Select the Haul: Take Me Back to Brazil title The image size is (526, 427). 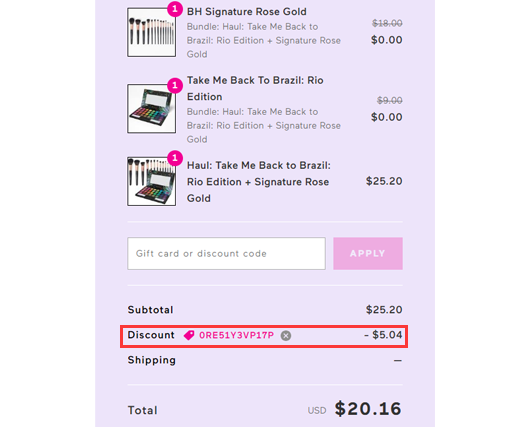coord(259,182)
